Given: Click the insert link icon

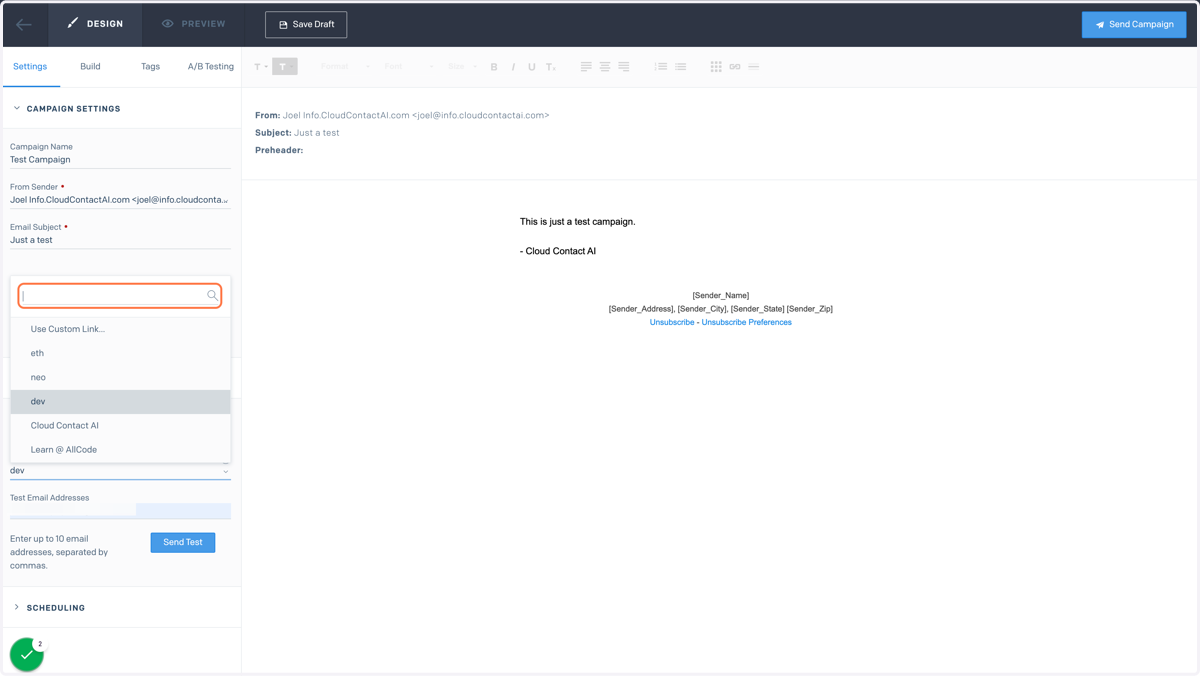Looking at the screenshot, I should (x=735, y=67).
